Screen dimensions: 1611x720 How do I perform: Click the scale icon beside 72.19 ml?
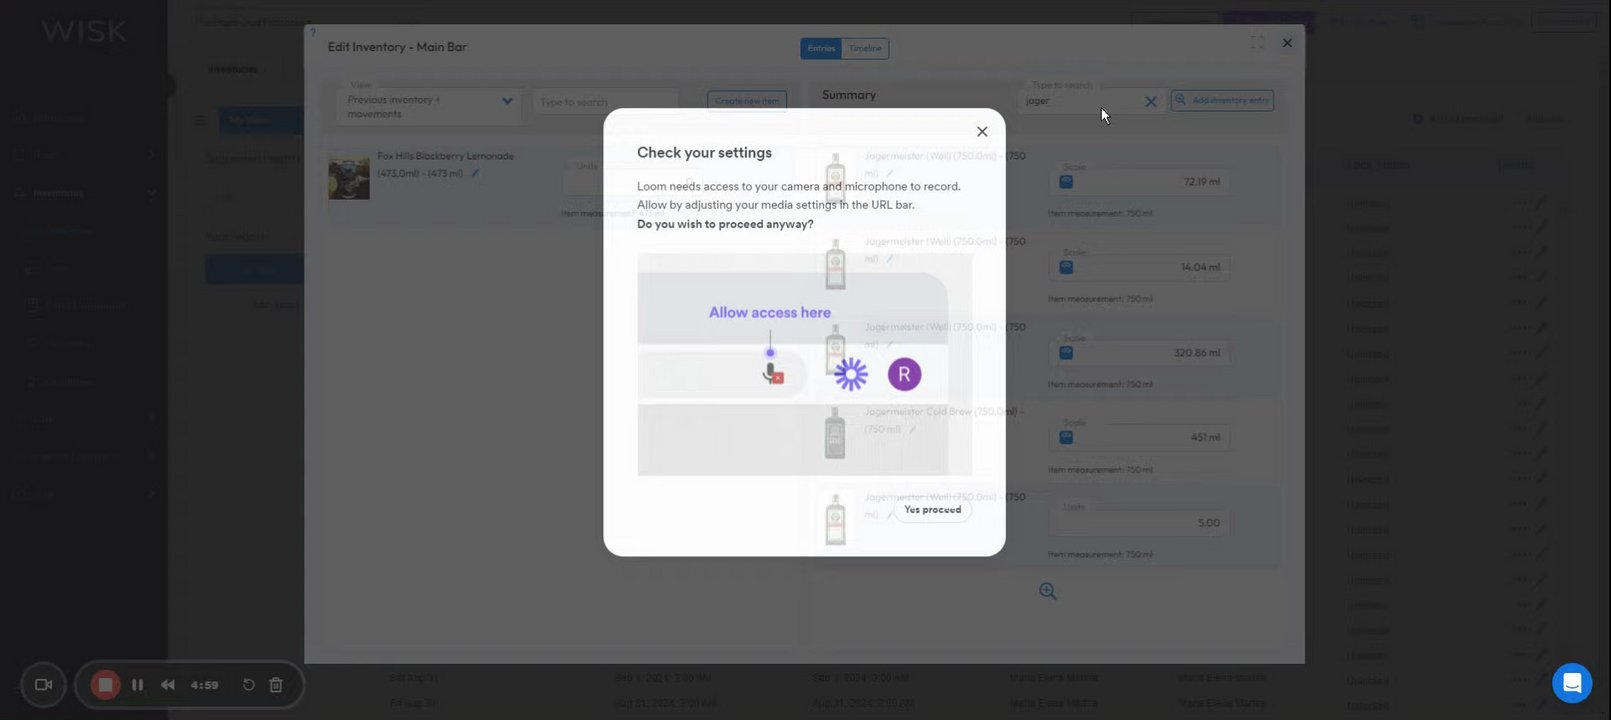tap(1066, 182)
